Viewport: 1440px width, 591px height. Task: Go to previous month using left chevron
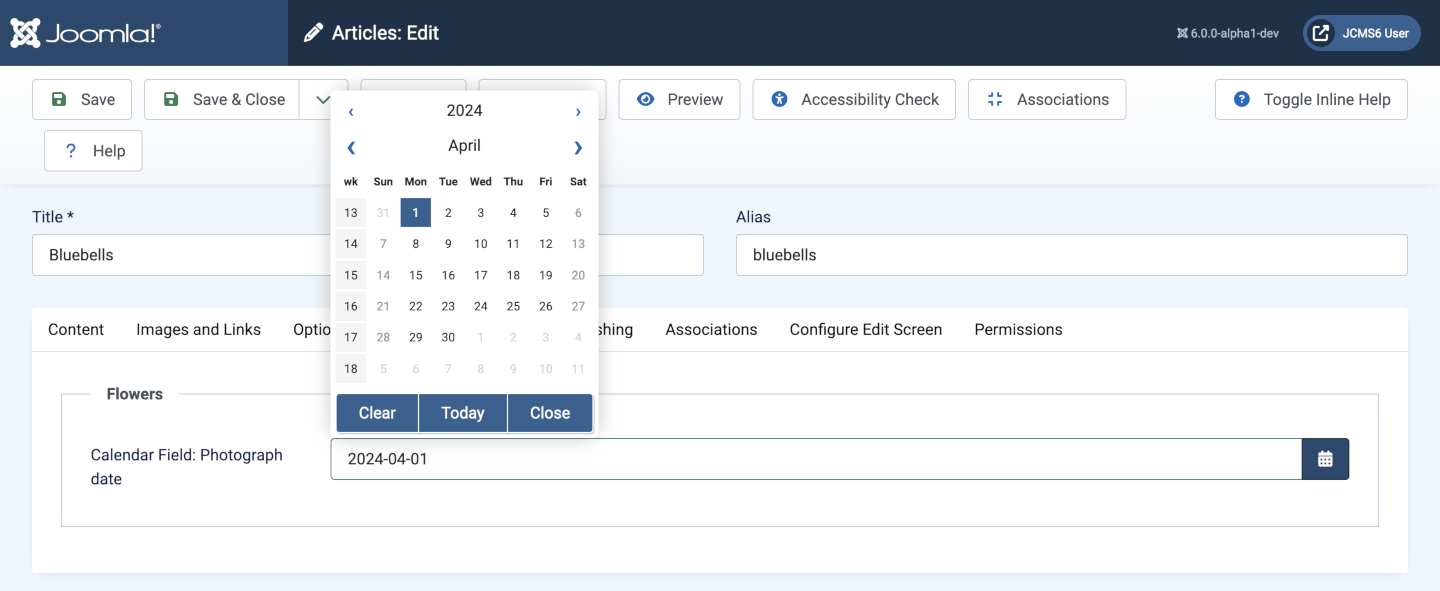351,147
